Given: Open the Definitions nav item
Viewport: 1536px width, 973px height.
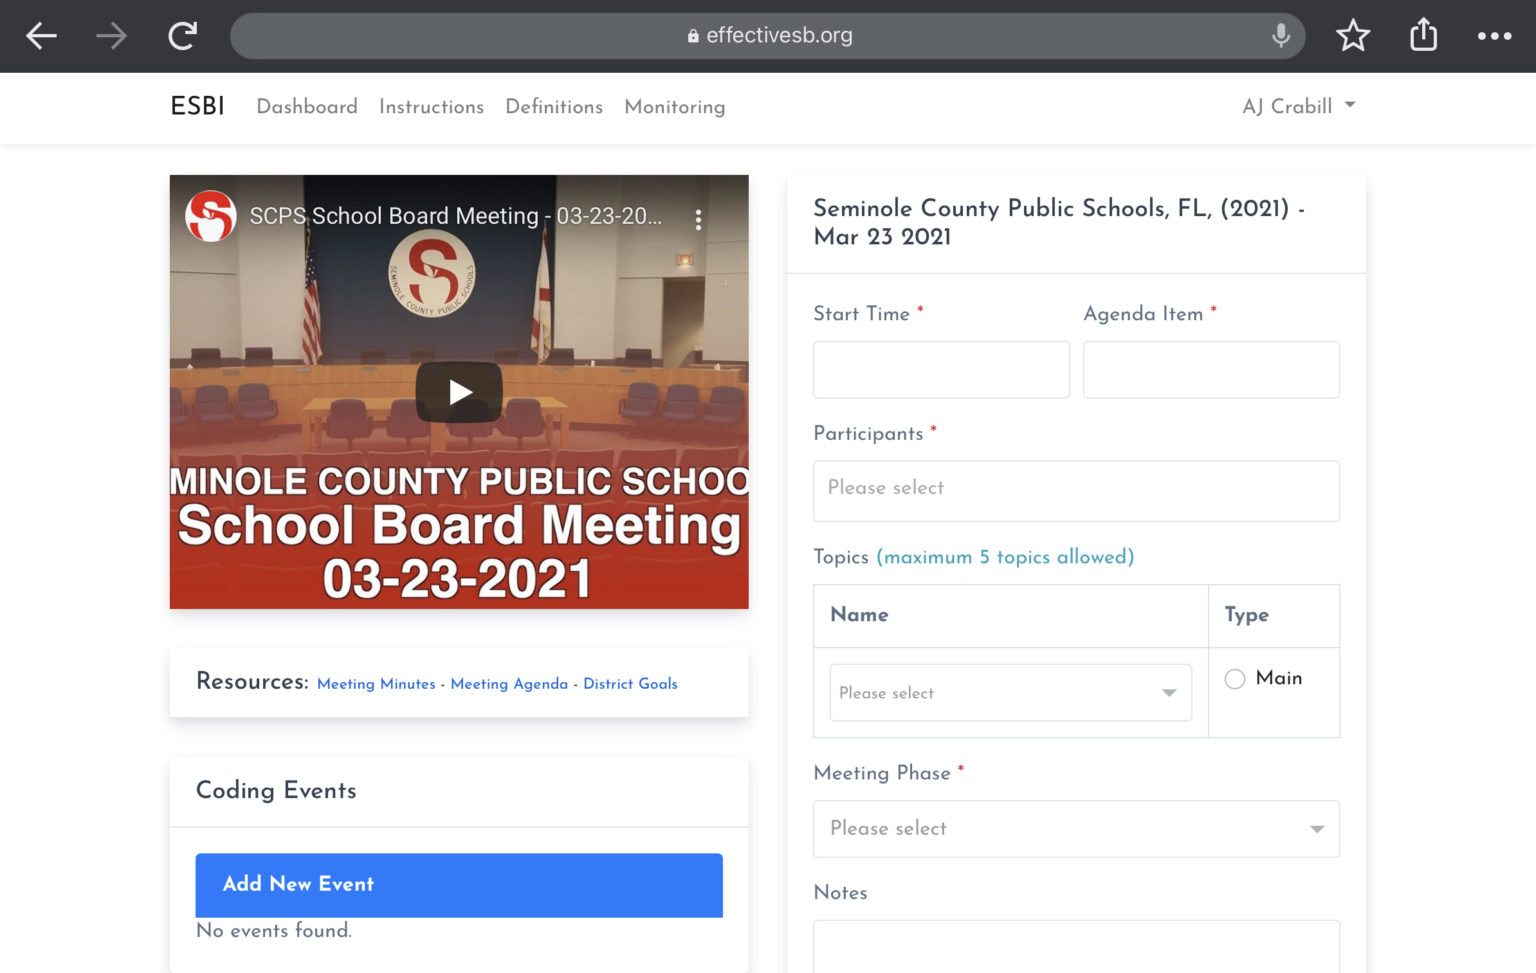Looking at the screenshot, I should [554, 106].
